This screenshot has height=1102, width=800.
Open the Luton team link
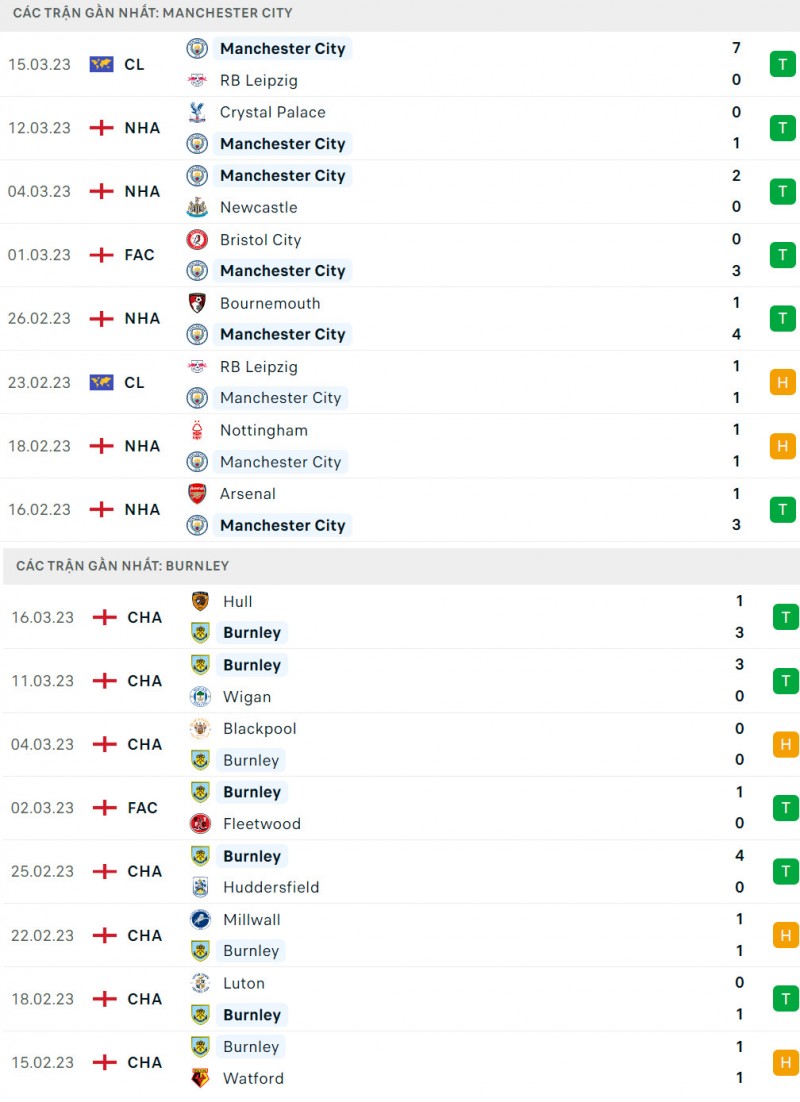(x=244, y=983)
